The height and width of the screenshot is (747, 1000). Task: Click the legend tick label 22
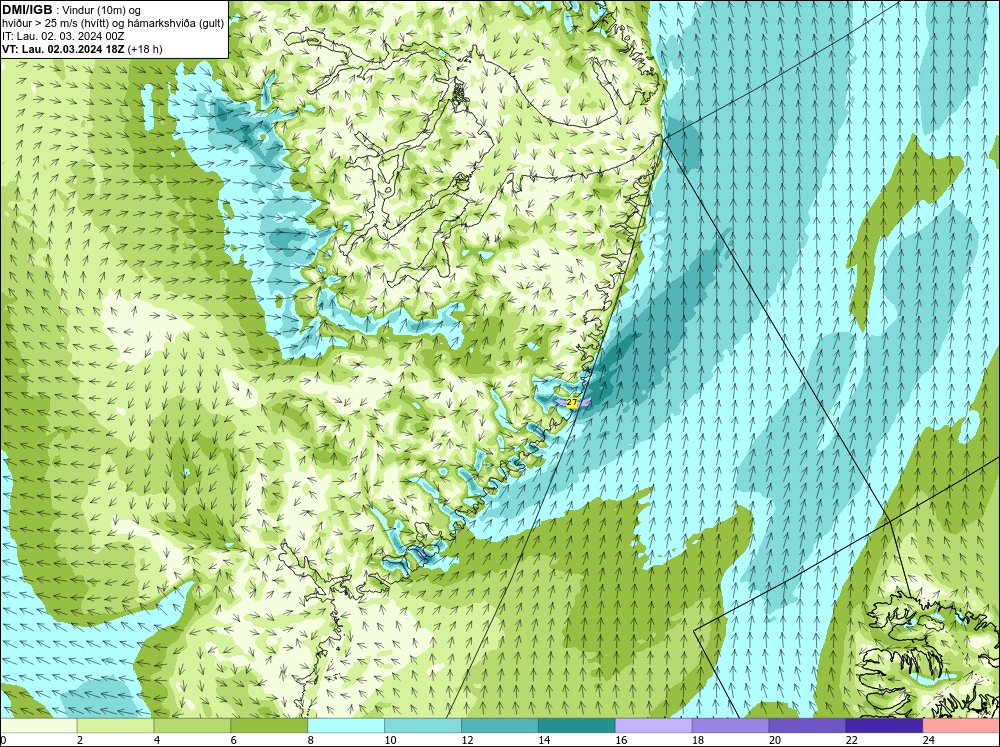[x=851, y=740]
